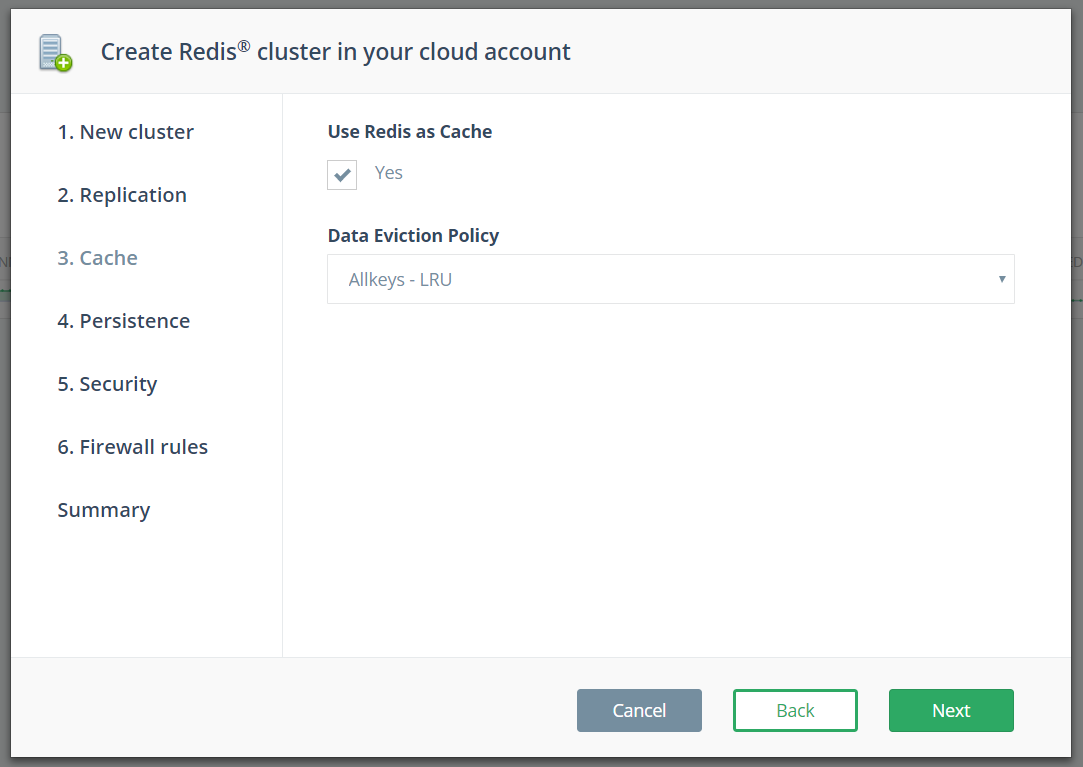Uncheck the "Yes" Use Redis as Cache checkbox
Viewport: 1083px width, 767px height.
point(341,174)
